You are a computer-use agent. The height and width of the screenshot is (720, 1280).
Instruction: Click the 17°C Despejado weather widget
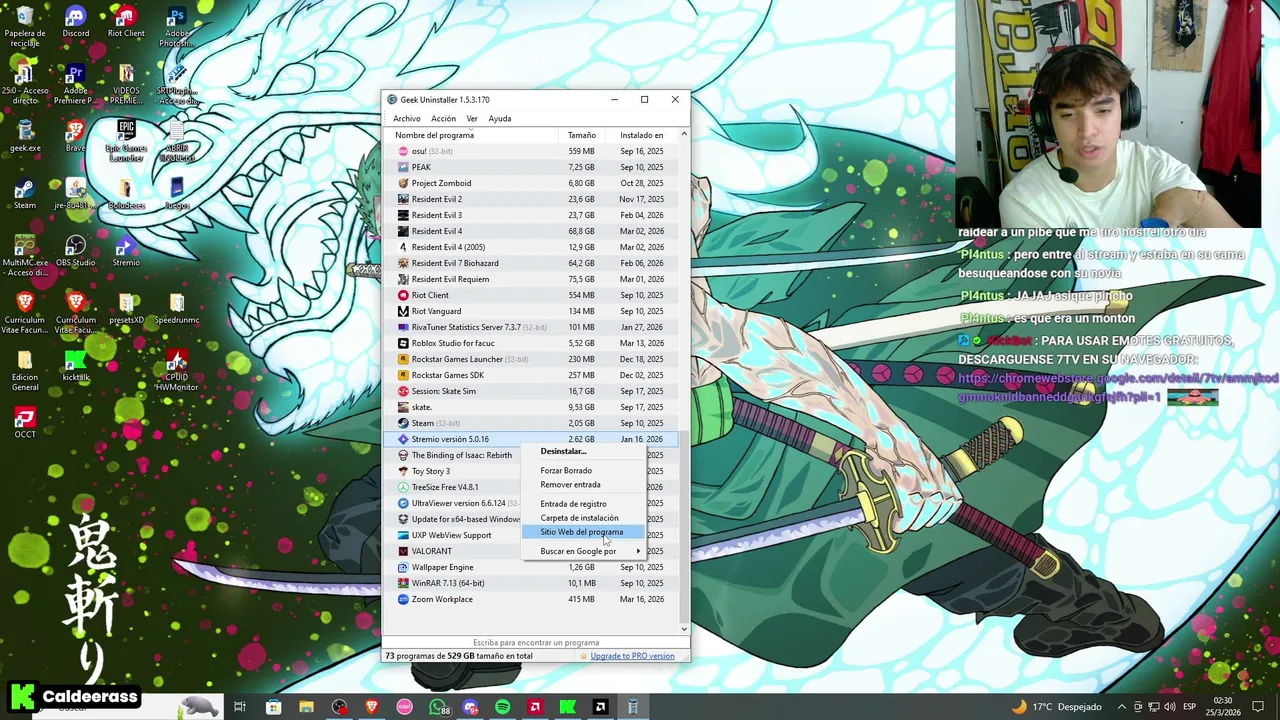(x=1056, y=707)
